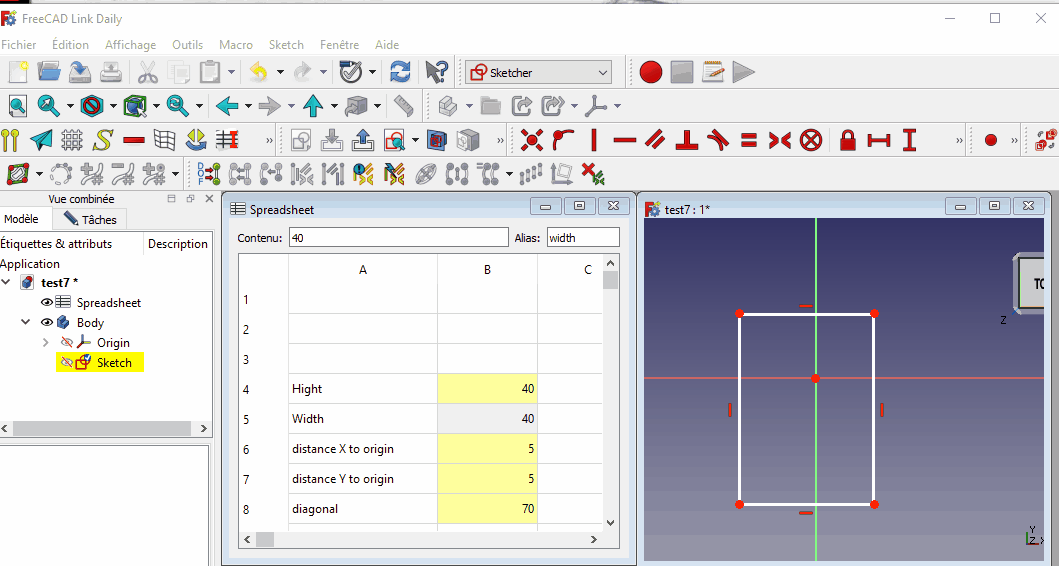Select the diagonal value cell showing 70

coord(487,509)
